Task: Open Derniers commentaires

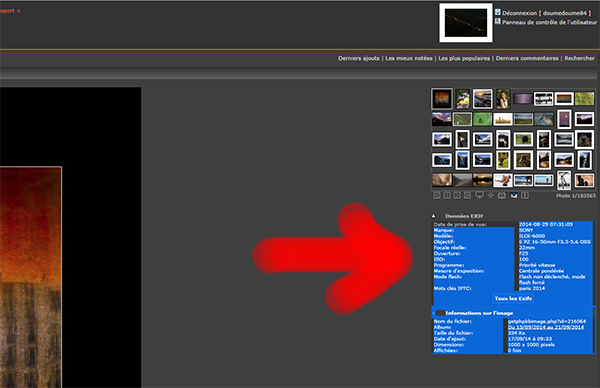Action: pyautogui.click(x=527, y=58)
